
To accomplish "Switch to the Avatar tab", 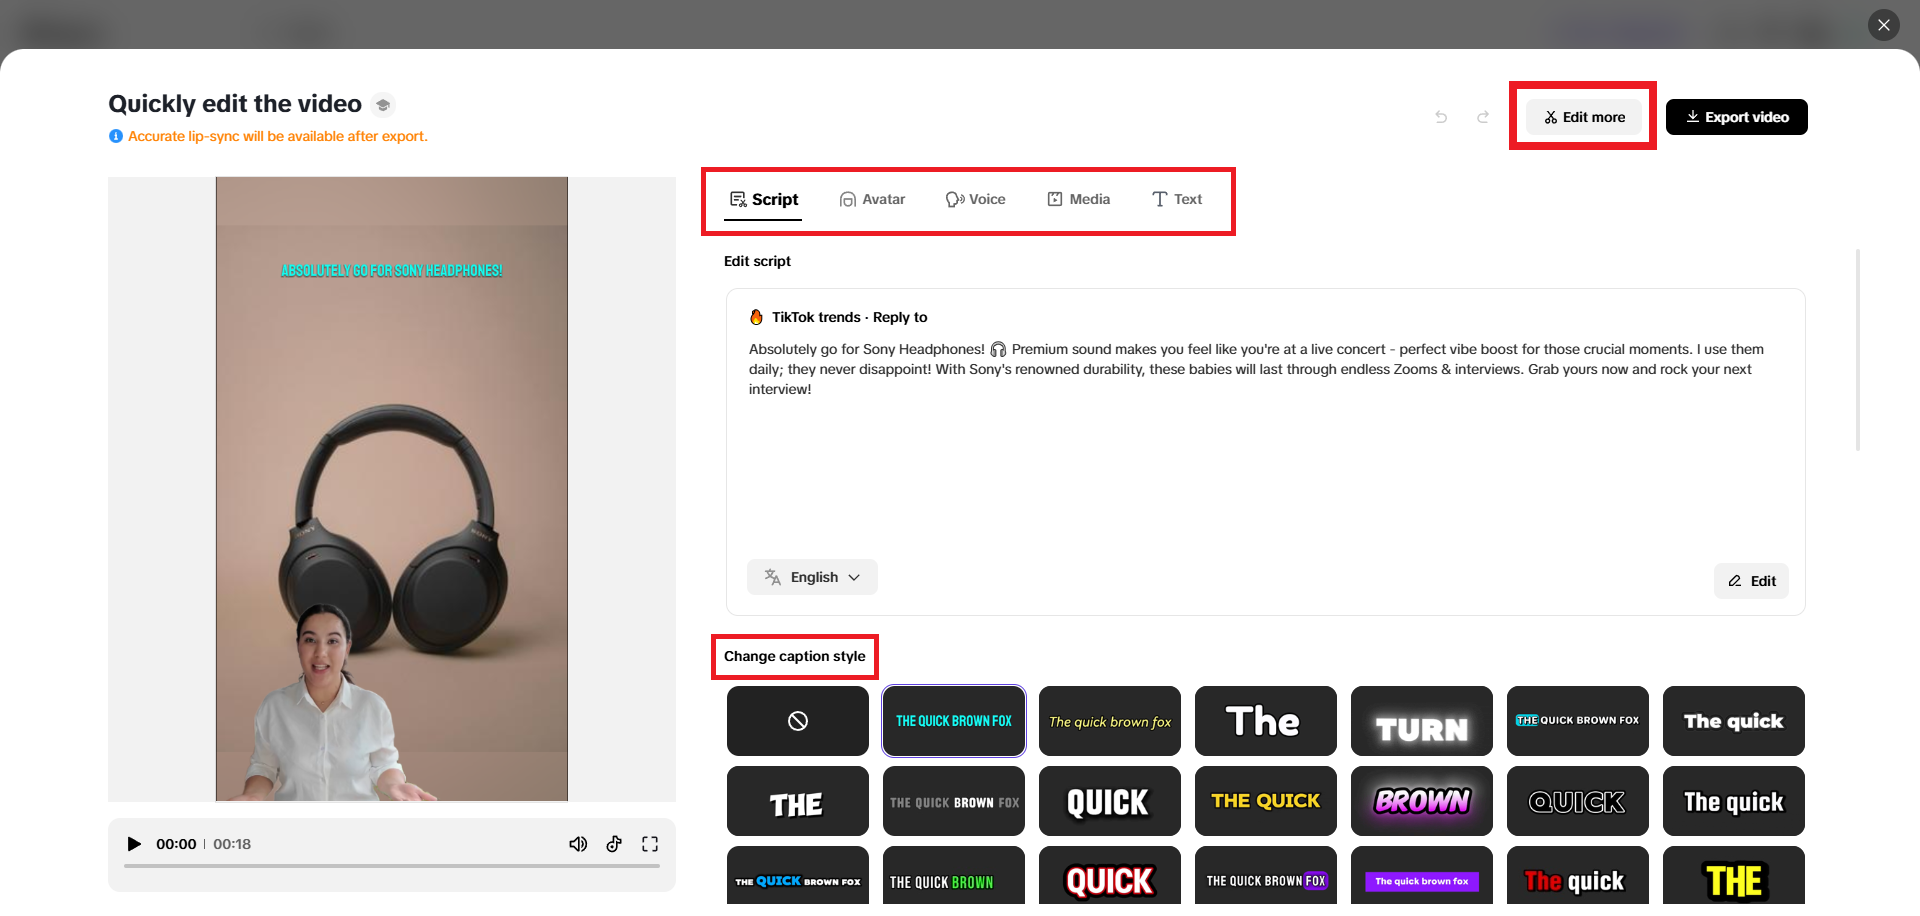I will coord(872,199).
